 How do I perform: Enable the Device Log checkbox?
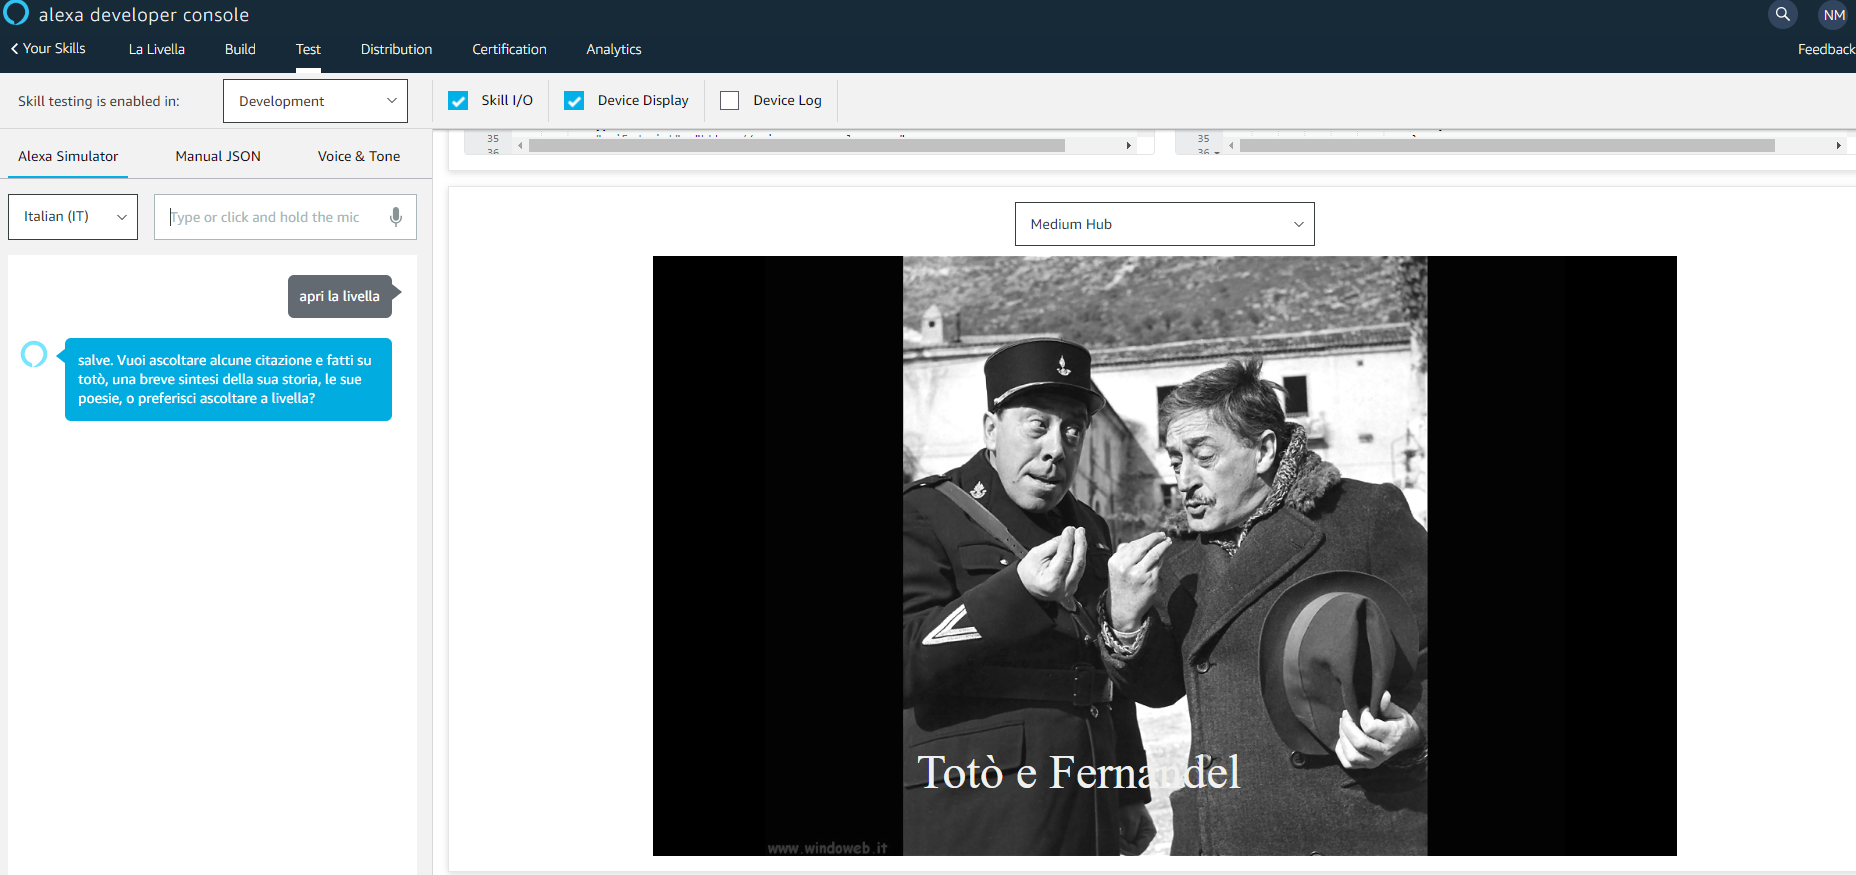tap(730, 101)
